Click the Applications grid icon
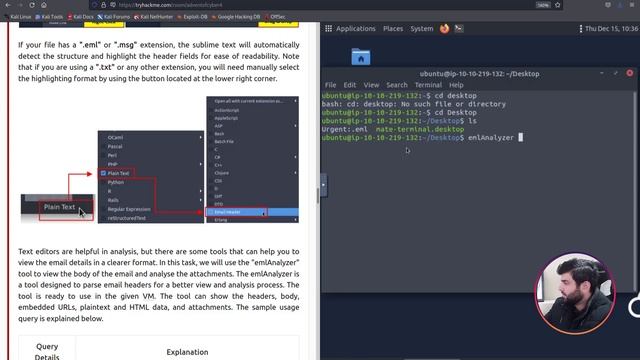This screenshot has width=640, height=360. (329, 29)
